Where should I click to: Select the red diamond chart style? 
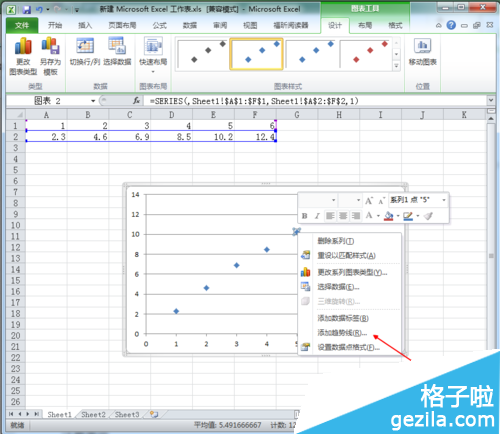[x=365, y=54]
